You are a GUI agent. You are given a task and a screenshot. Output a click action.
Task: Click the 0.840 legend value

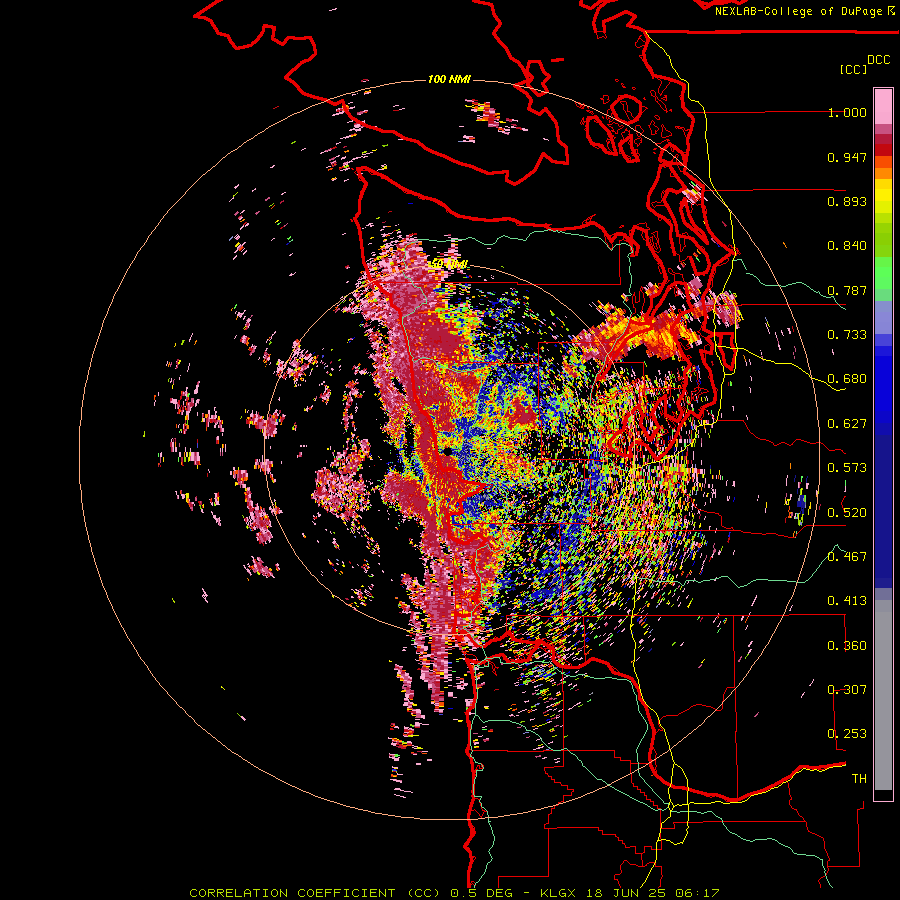pyautogui.click(x=847, y=246)
